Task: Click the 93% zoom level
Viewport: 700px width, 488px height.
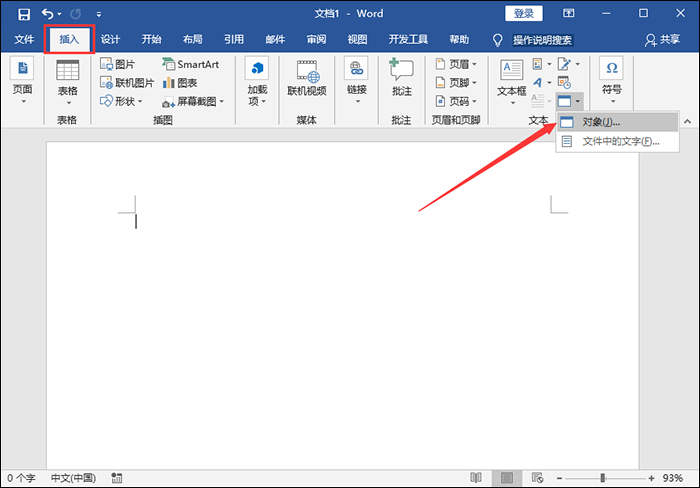Action: click(x=673, y=478)
